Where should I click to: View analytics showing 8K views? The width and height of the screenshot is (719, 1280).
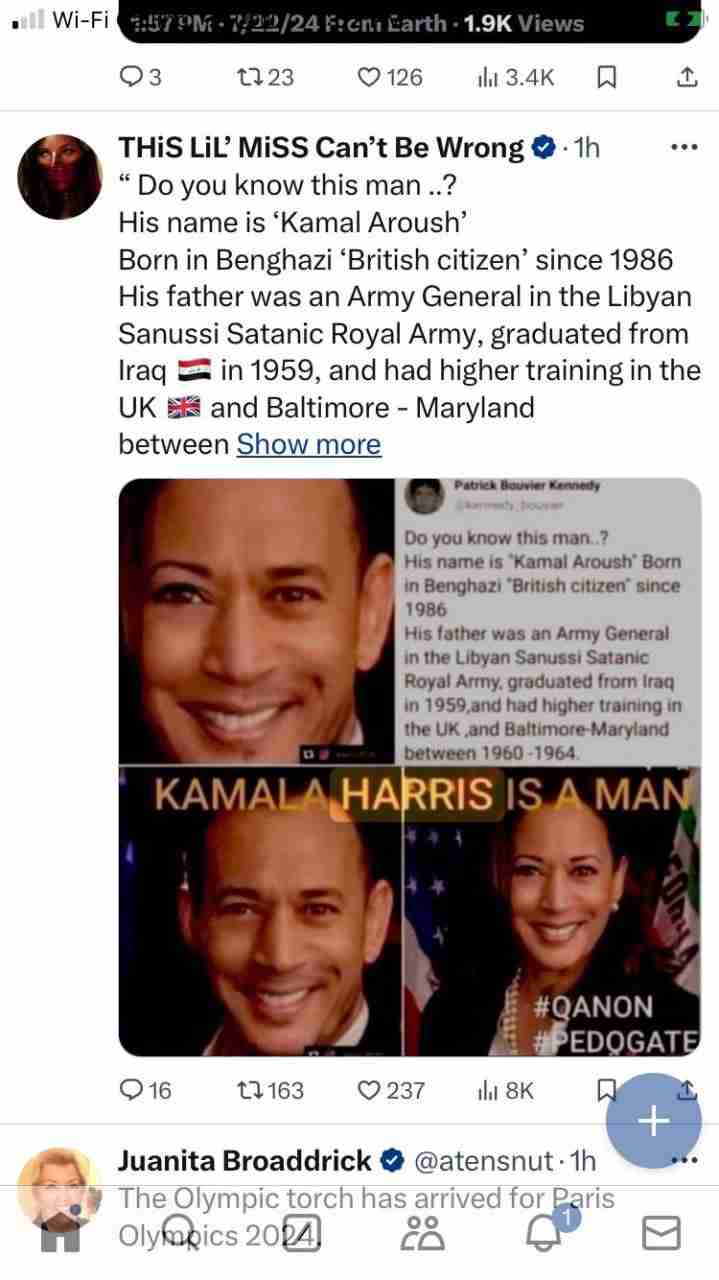pos(506,1090)
